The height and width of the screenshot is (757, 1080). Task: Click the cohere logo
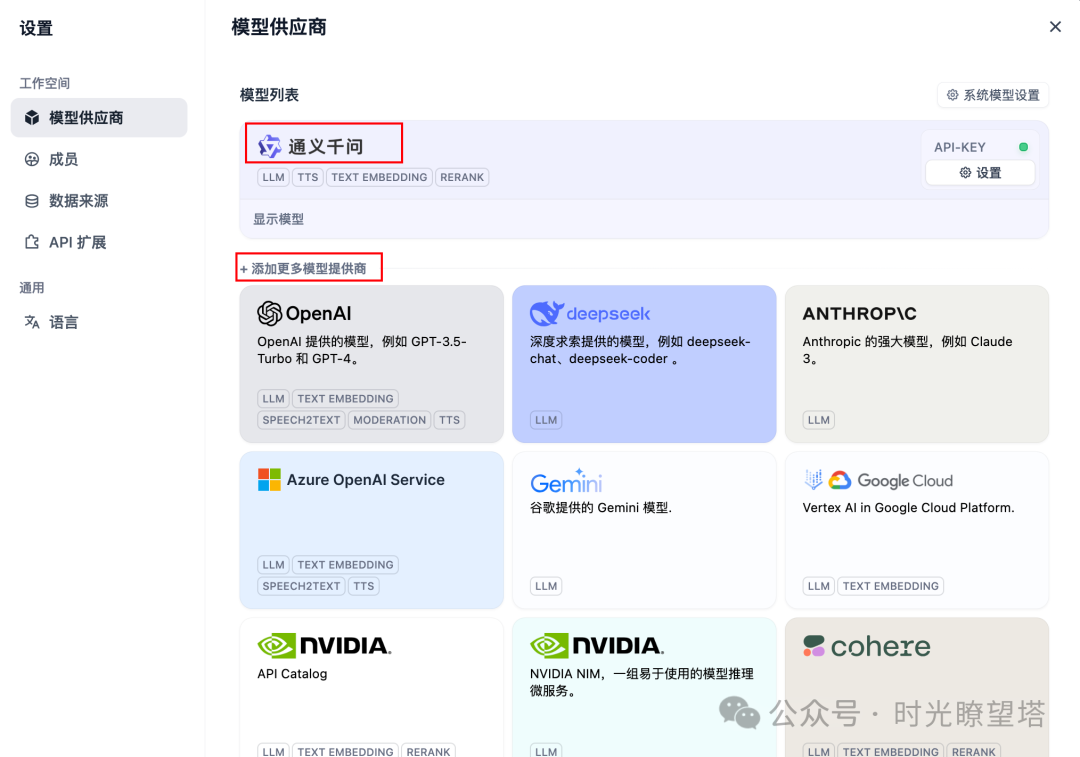pos(866,646)
